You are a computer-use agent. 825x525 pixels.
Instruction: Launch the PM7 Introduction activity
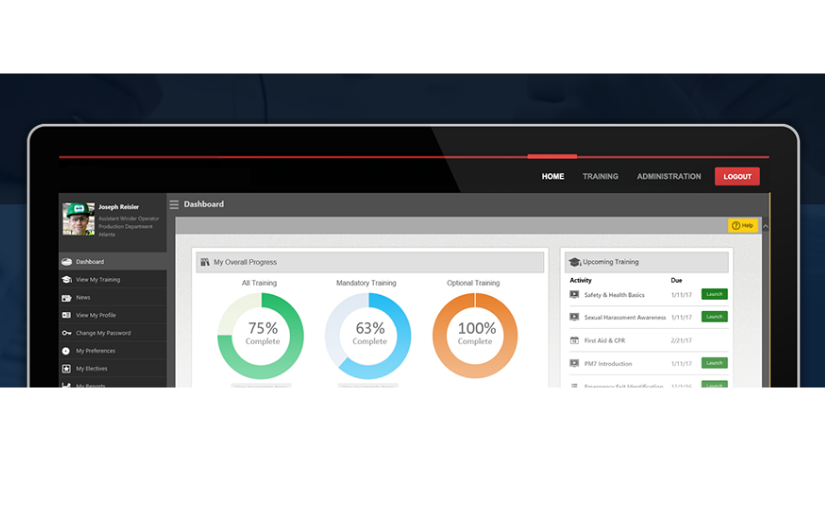[715, 363]
